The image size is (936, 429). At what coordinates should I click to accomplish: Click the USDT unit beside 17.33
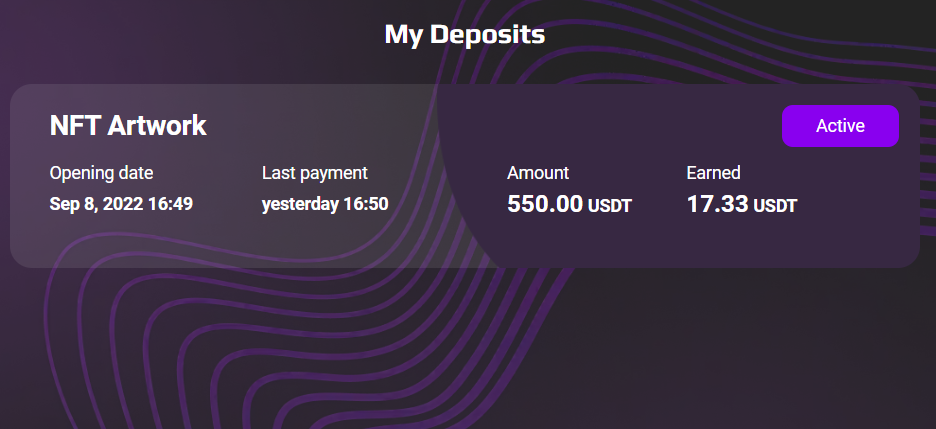coord(775,206)
